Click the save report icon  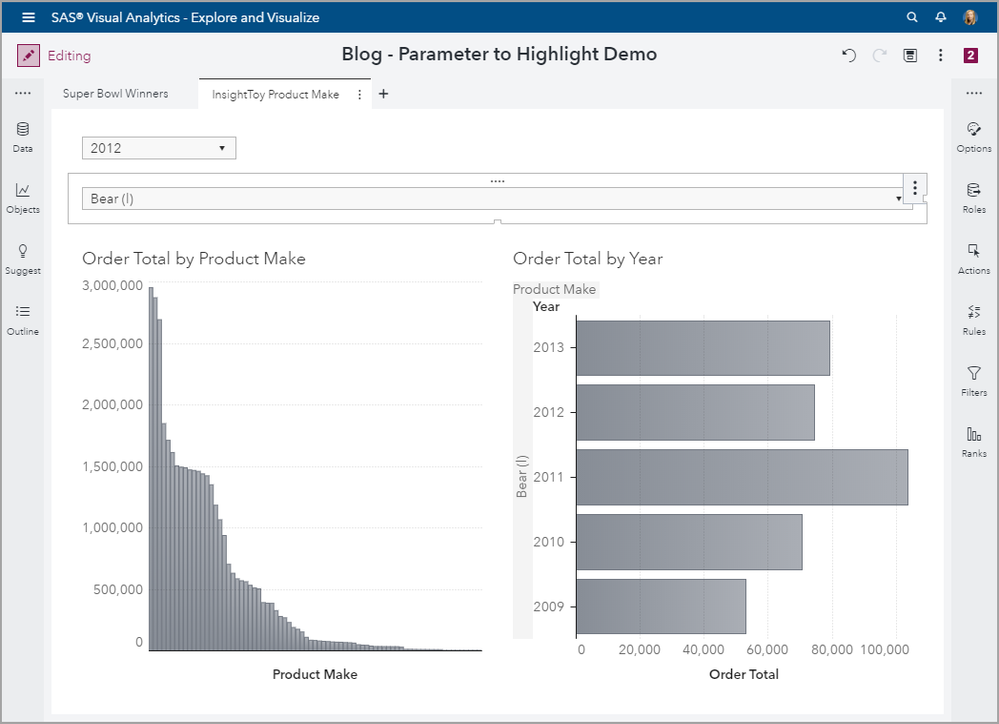click(910, 55)
